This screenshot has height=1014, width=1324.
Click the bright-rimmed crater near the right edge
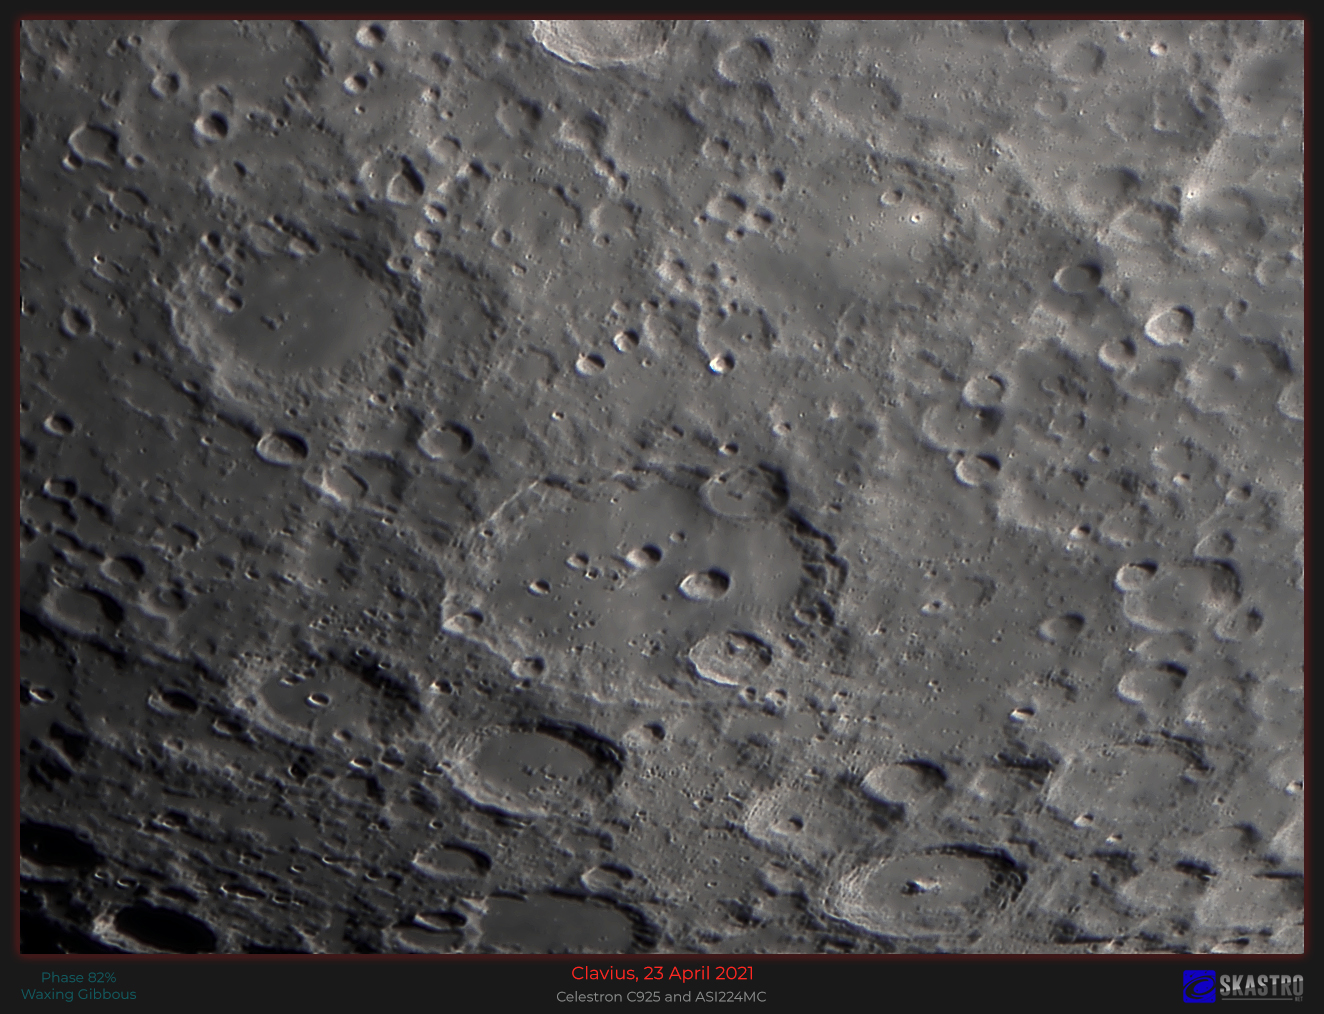[1168, 325]
